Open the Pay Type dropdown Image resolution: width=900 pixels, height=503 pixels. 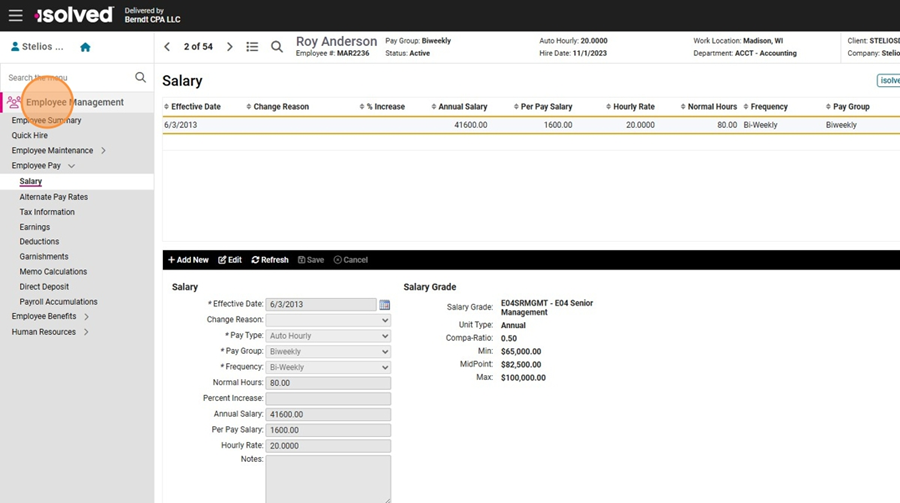[x=328, y=336]
